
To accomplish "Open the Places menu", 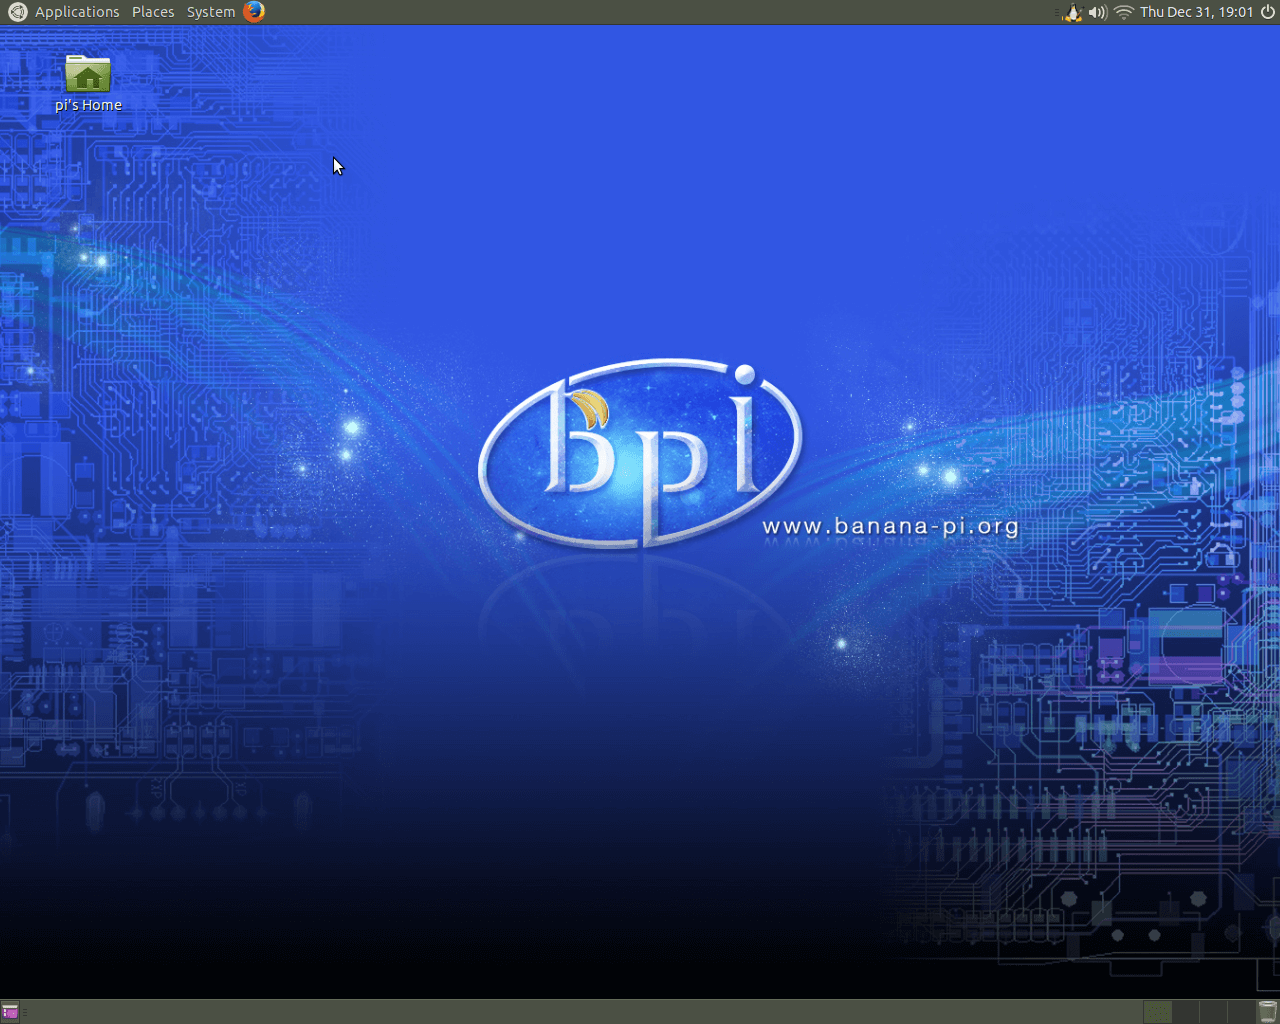I will point(152,12).
